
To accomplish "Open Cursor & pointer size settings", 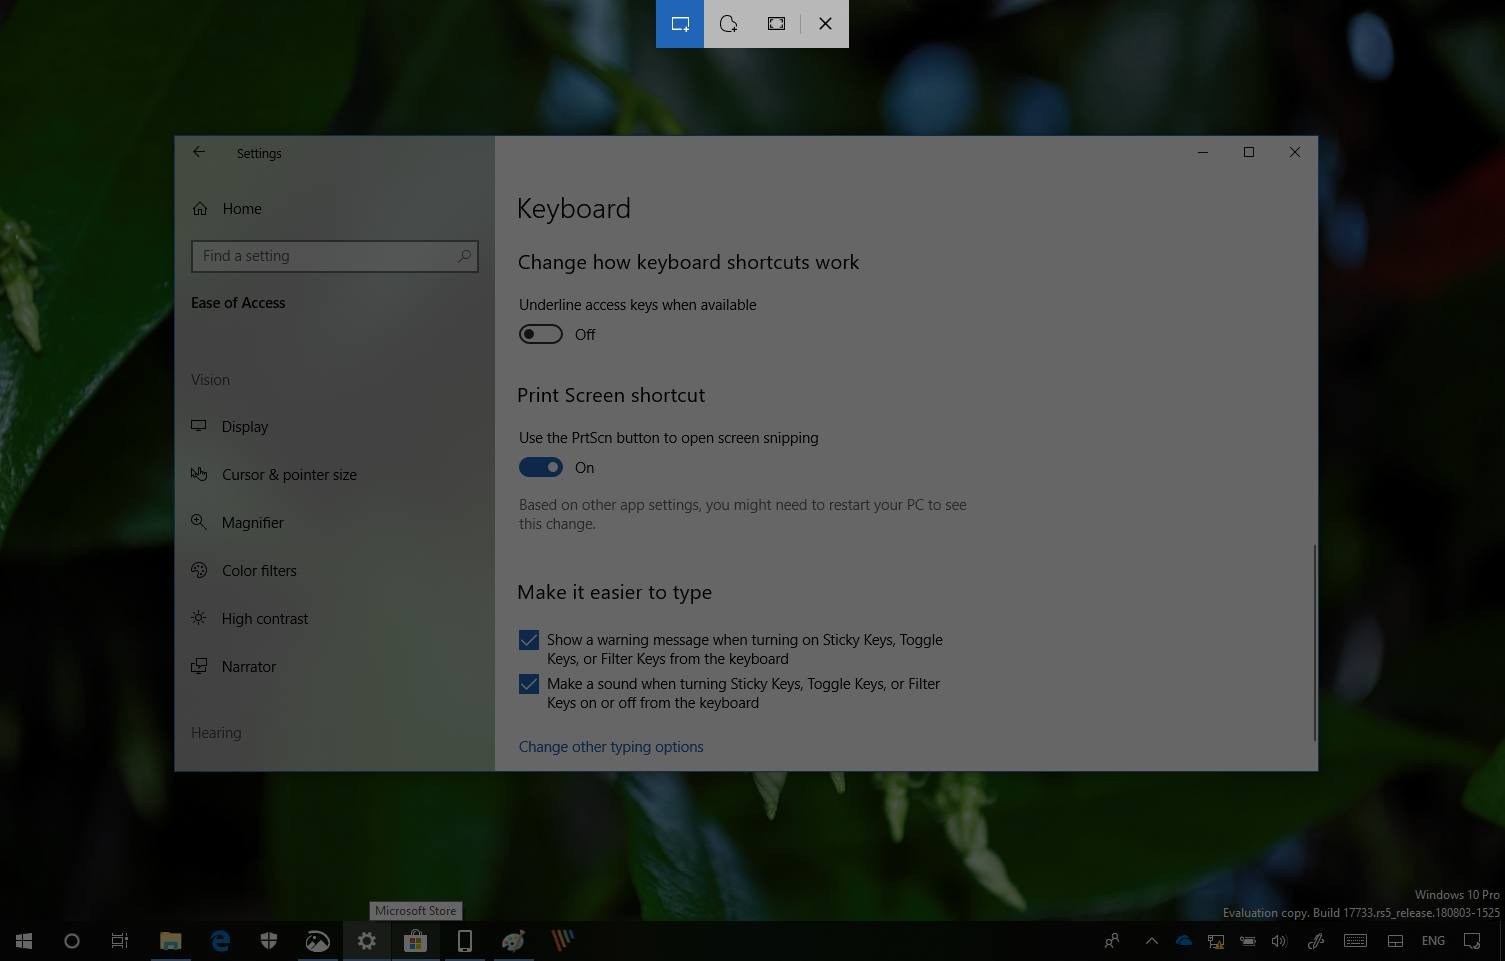I will [289, 474].
